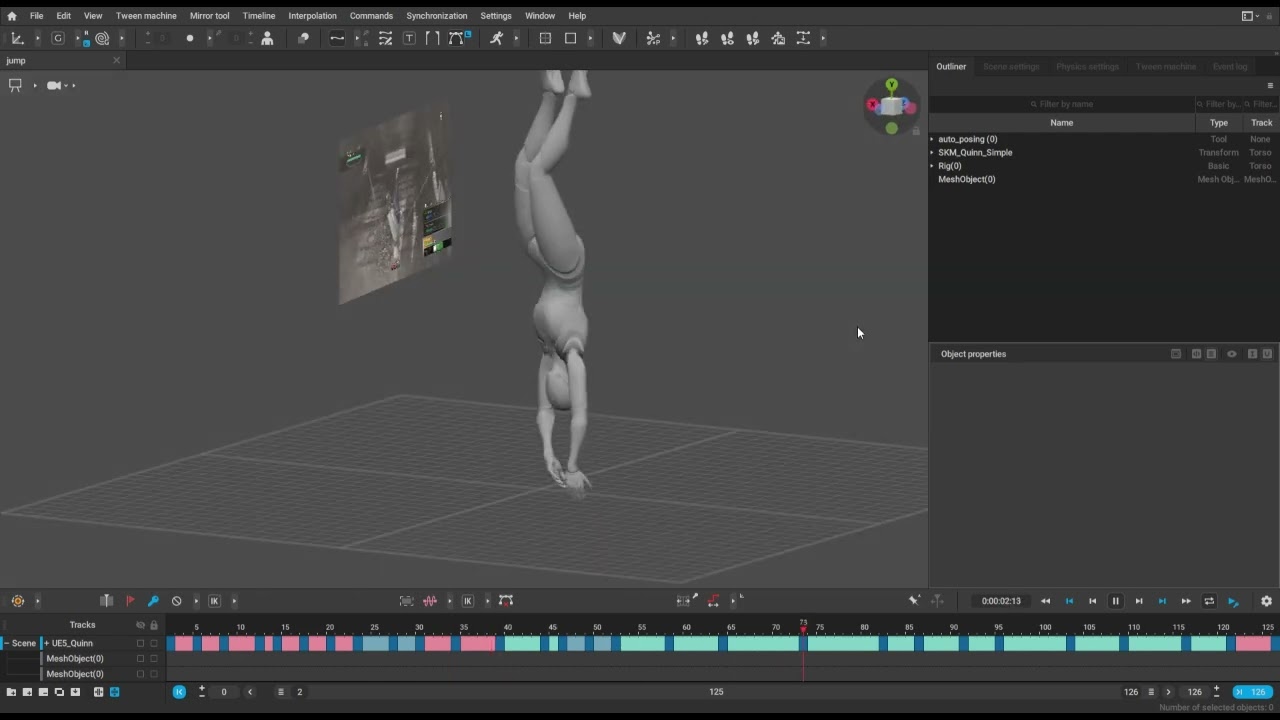Click the character silhouette icon in toolbar
This screenshot has width=1280, height=720.
coord(267,38)
